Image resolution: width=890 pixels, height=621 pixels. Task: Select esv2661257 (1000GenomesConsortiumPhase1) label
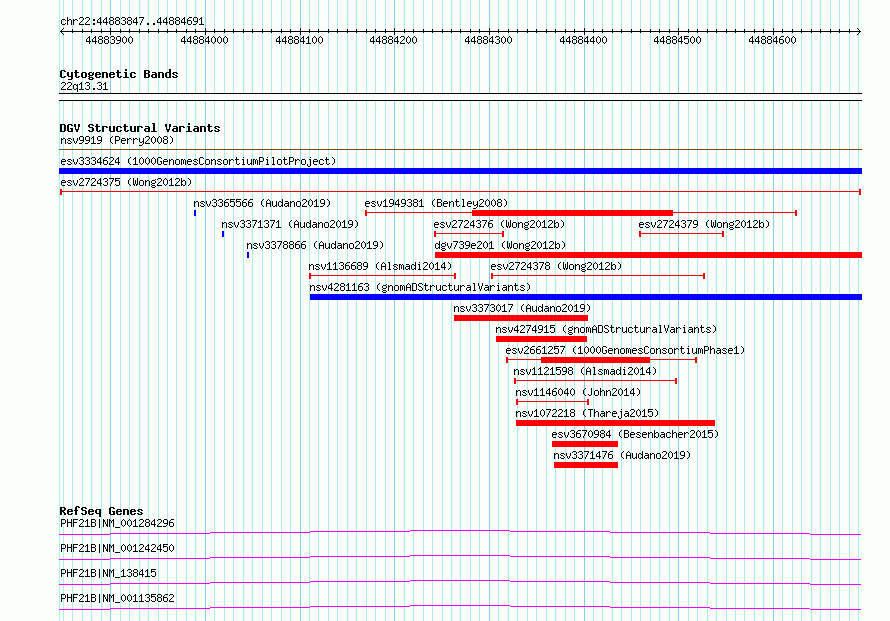625,350
